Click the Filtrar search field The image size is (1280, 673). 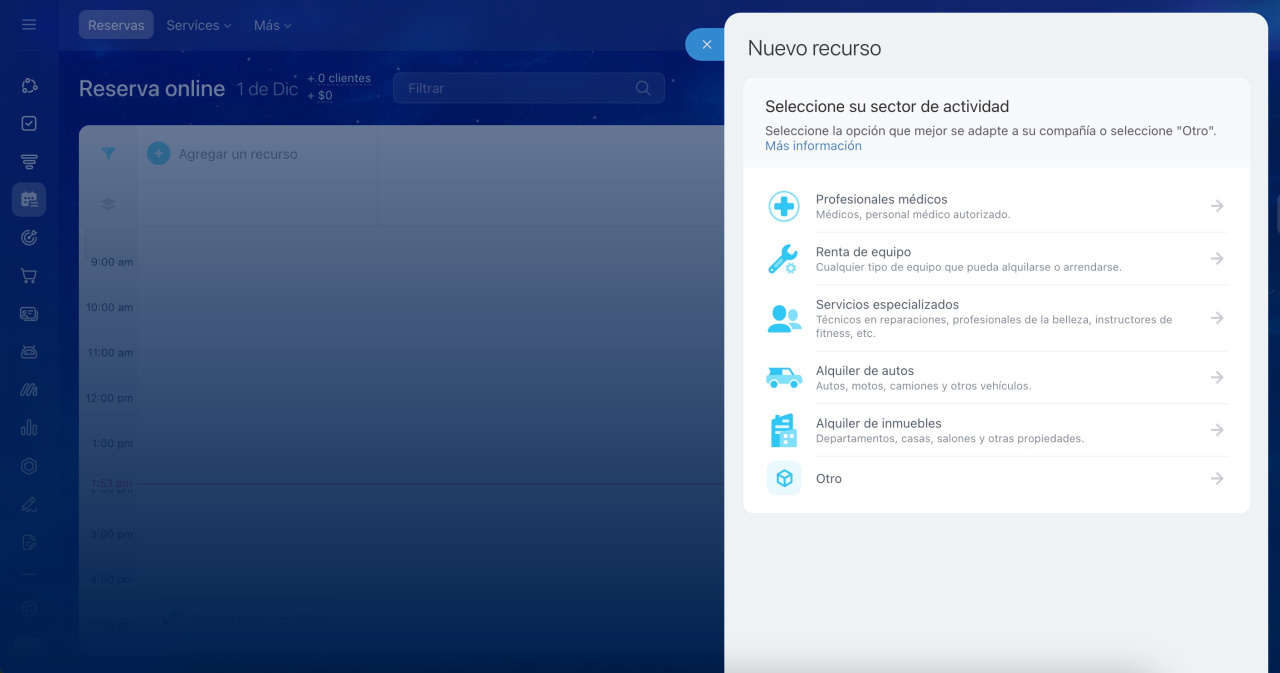pos(515,88)
